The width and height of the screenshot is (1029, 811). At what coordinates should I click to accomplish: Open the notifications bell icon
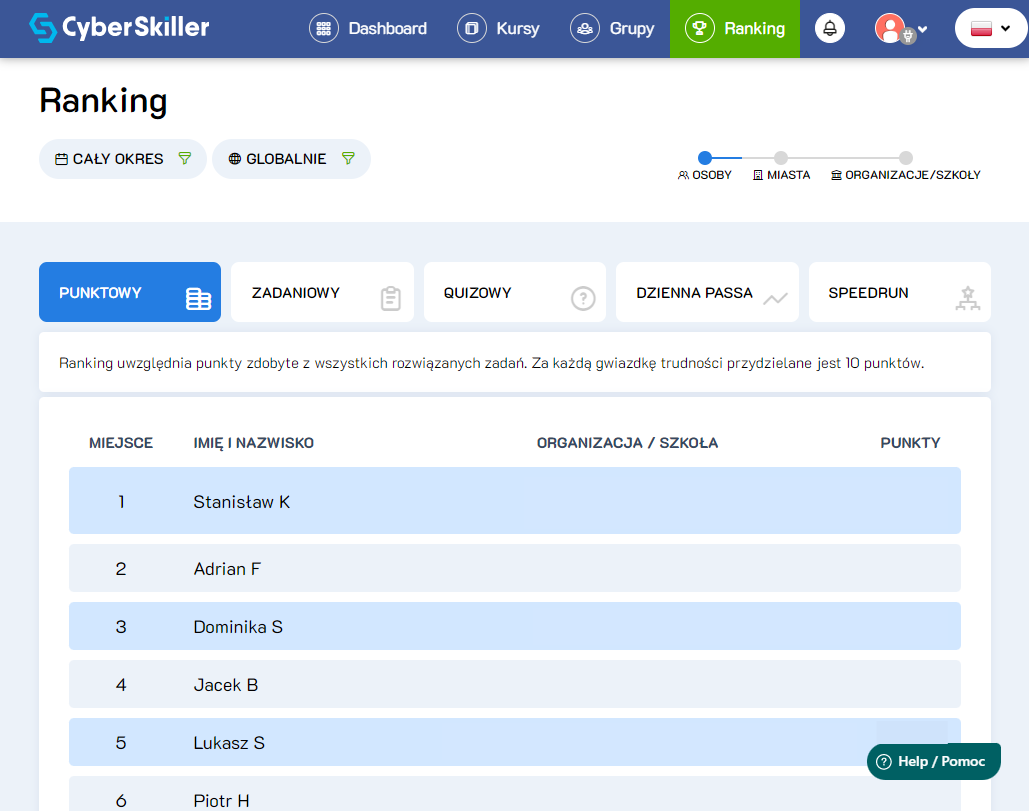(829, 28)
